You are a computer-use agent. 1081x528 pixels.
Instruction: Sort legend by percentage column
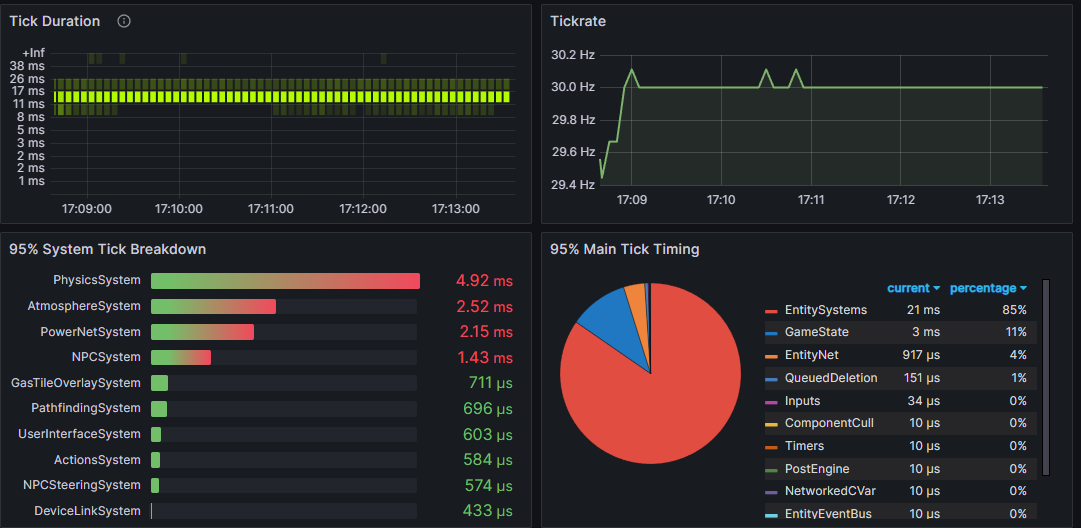(x=988, y=288)
